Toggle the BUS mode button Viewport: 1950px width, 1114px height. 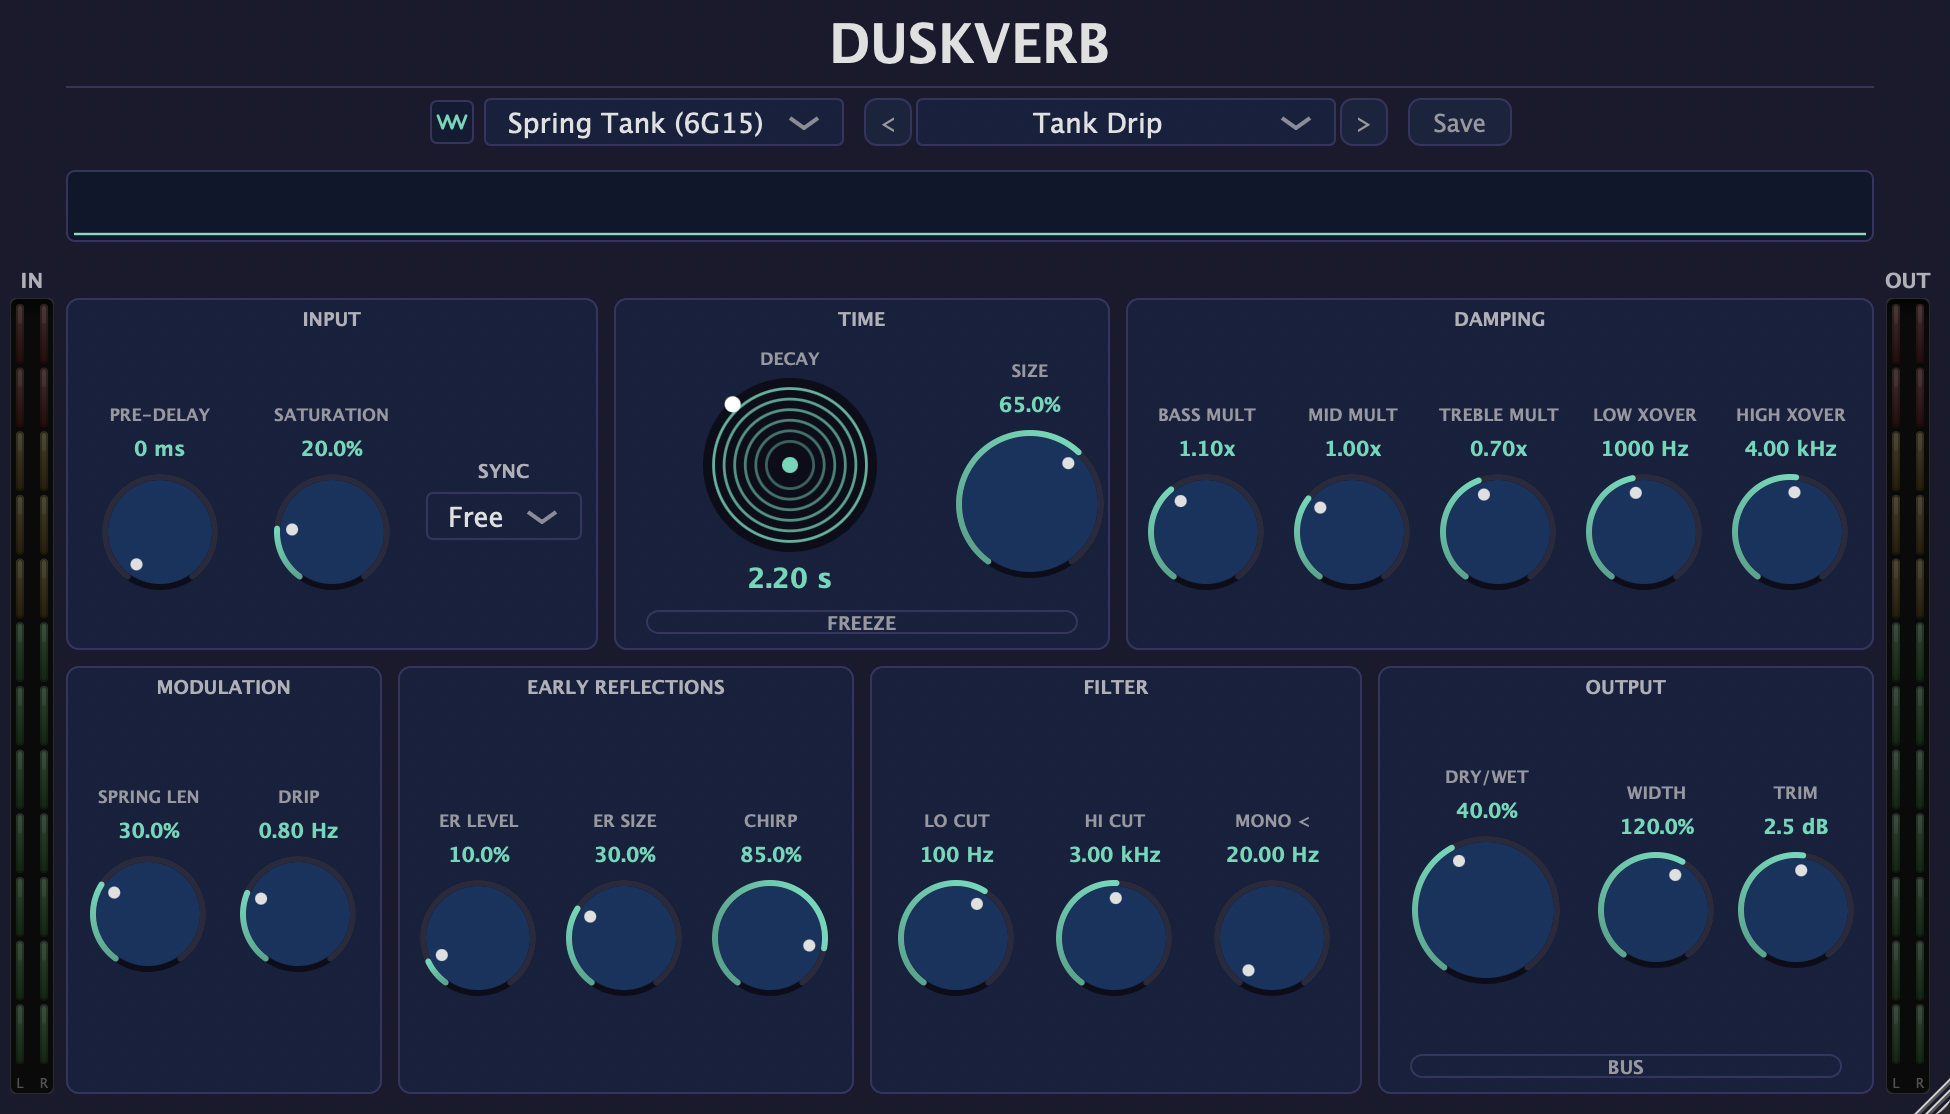coord(1626,1066)
